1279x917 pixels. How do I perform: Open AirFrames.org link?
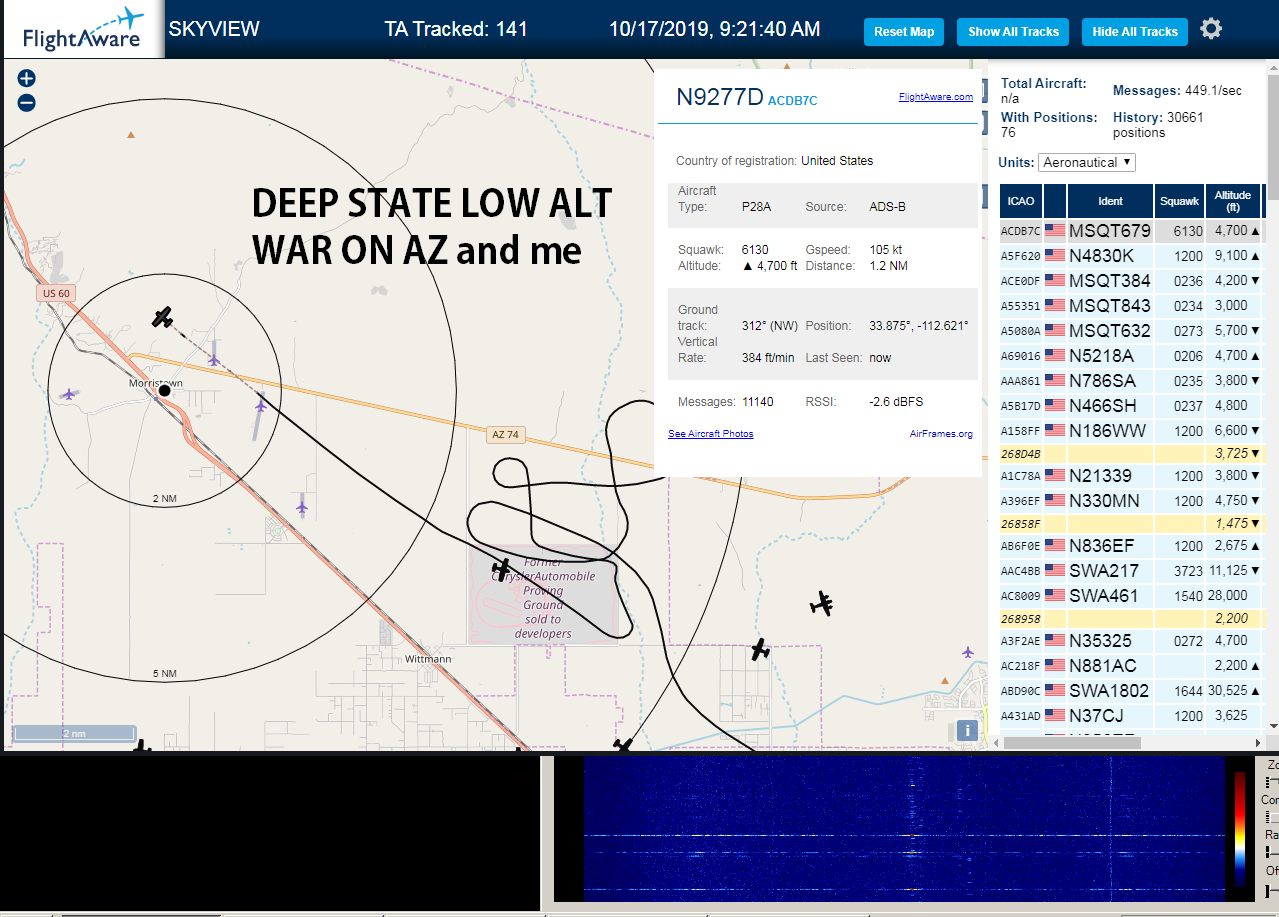[941, 434]
